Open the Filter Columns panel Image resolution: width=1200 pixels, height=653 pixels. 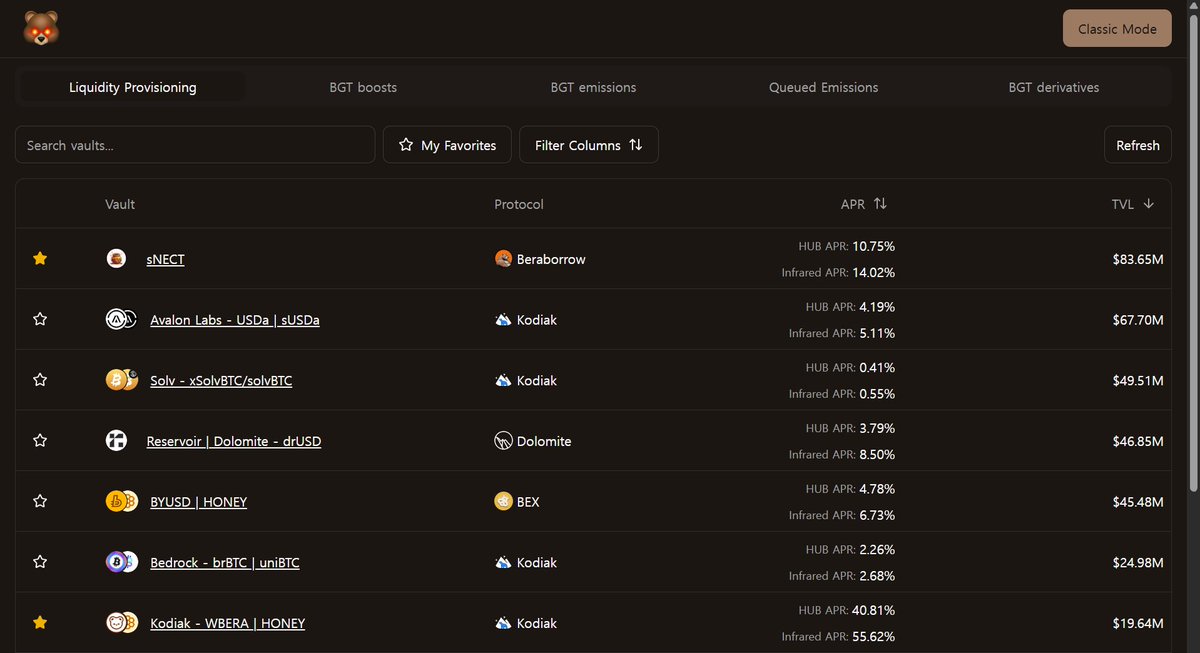tap(588, 144)
